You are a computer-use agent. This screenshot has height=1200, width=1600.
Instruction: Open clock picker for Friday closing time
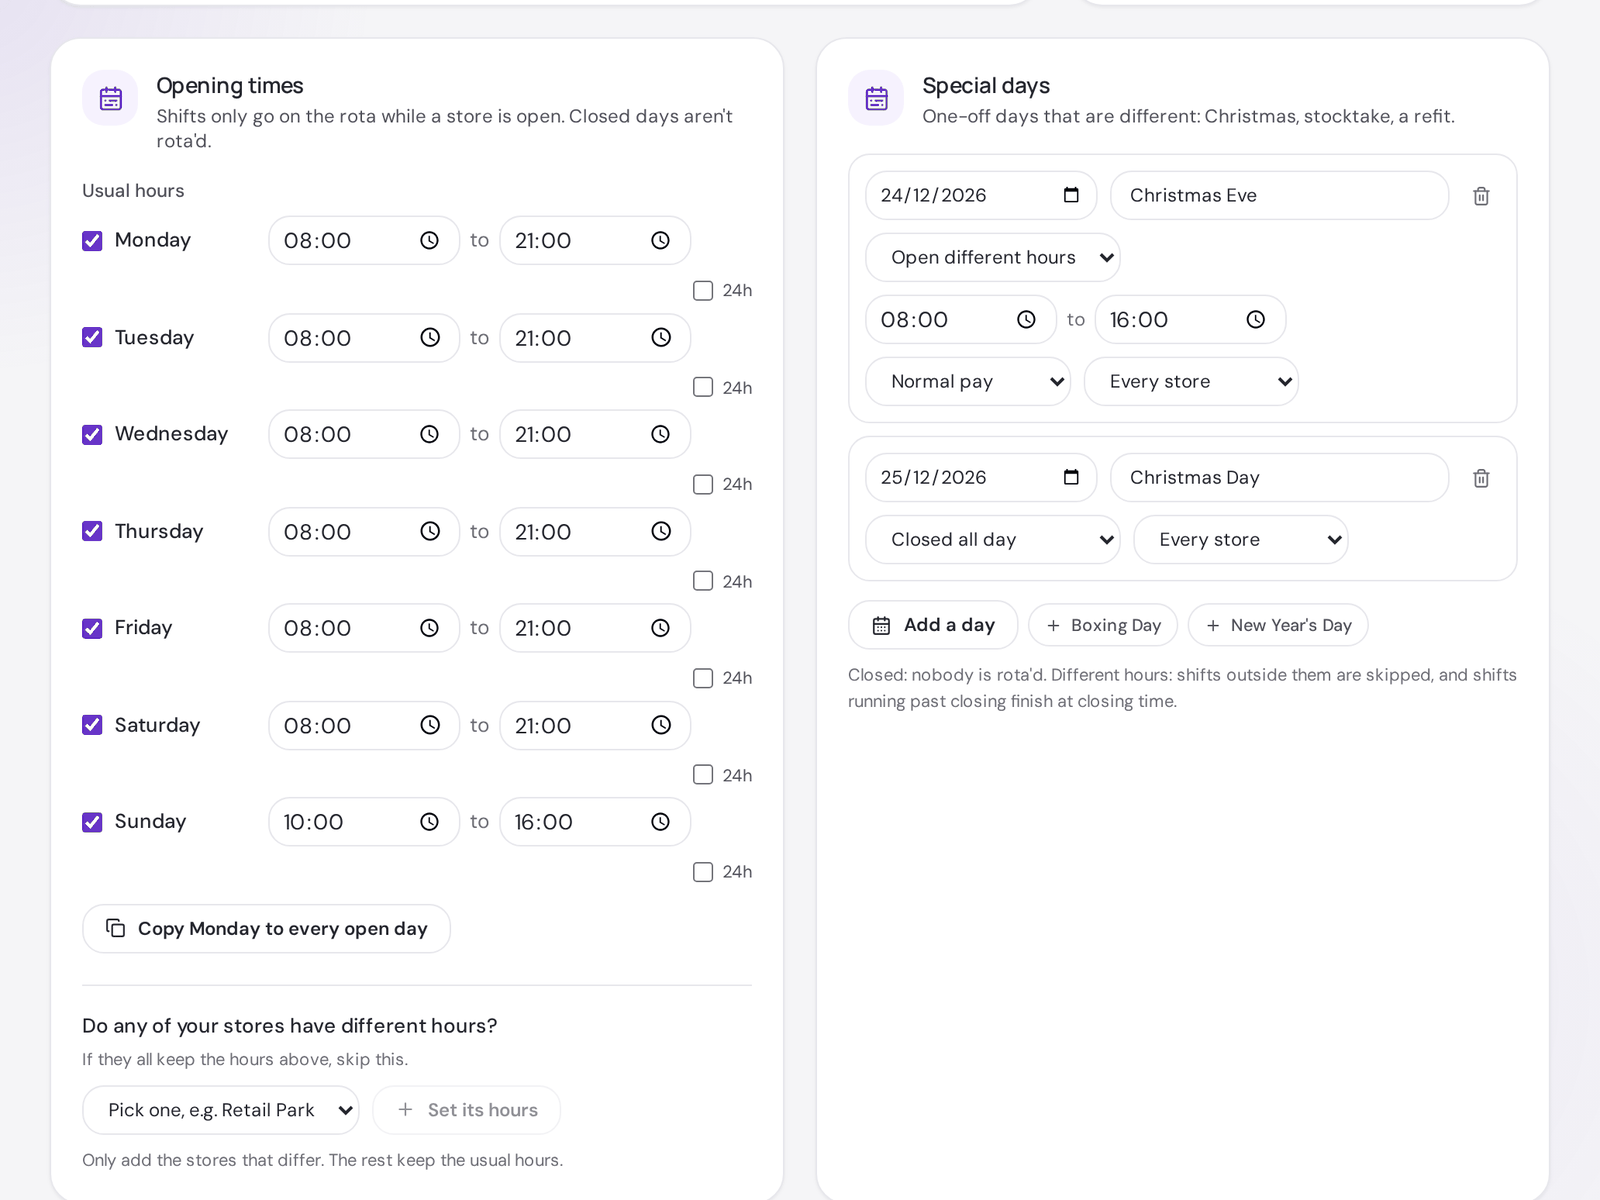click(660, 628)
